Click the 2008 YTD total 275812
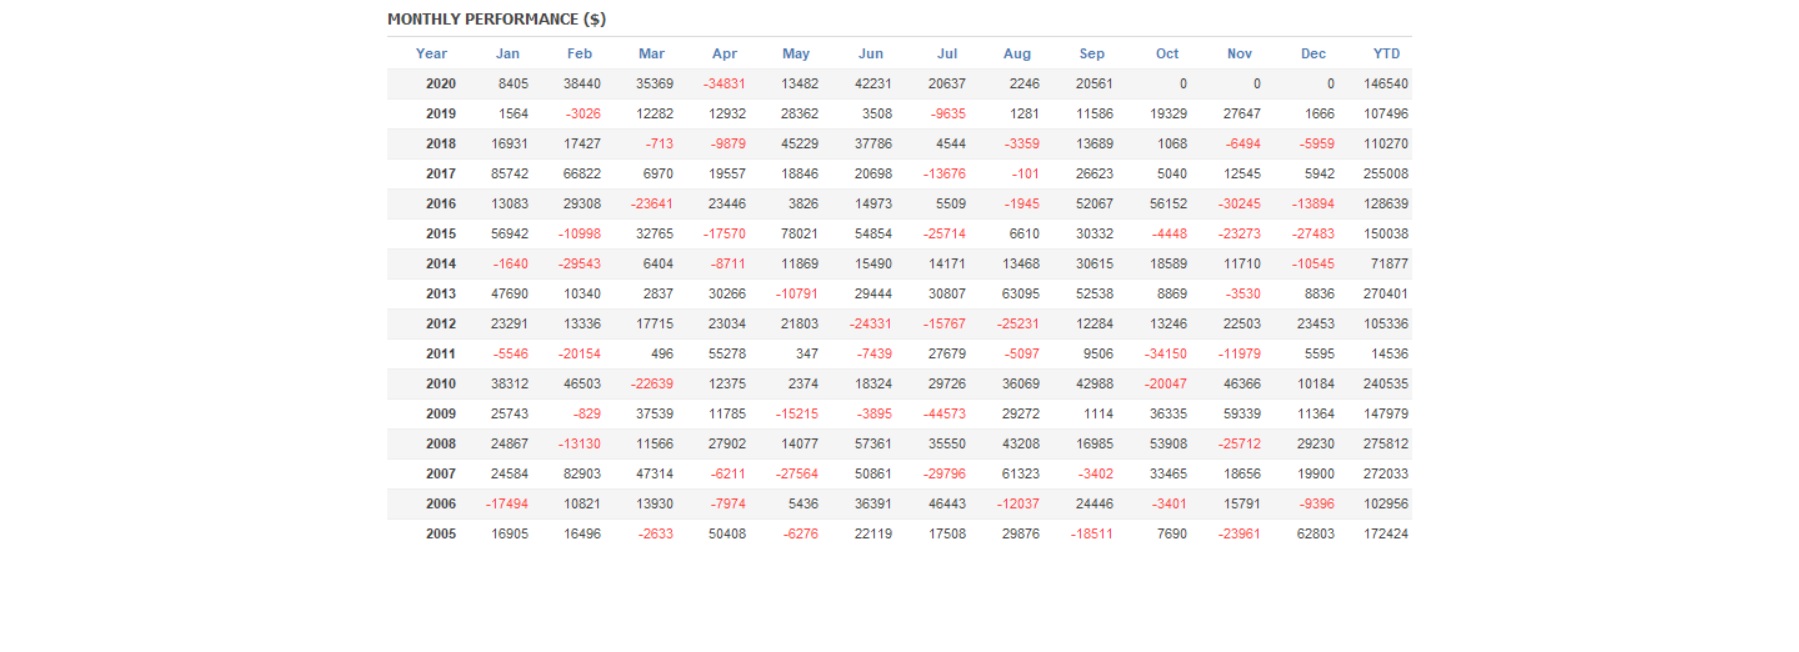Screen dimensions: 1799x652 click(1385, 444)
